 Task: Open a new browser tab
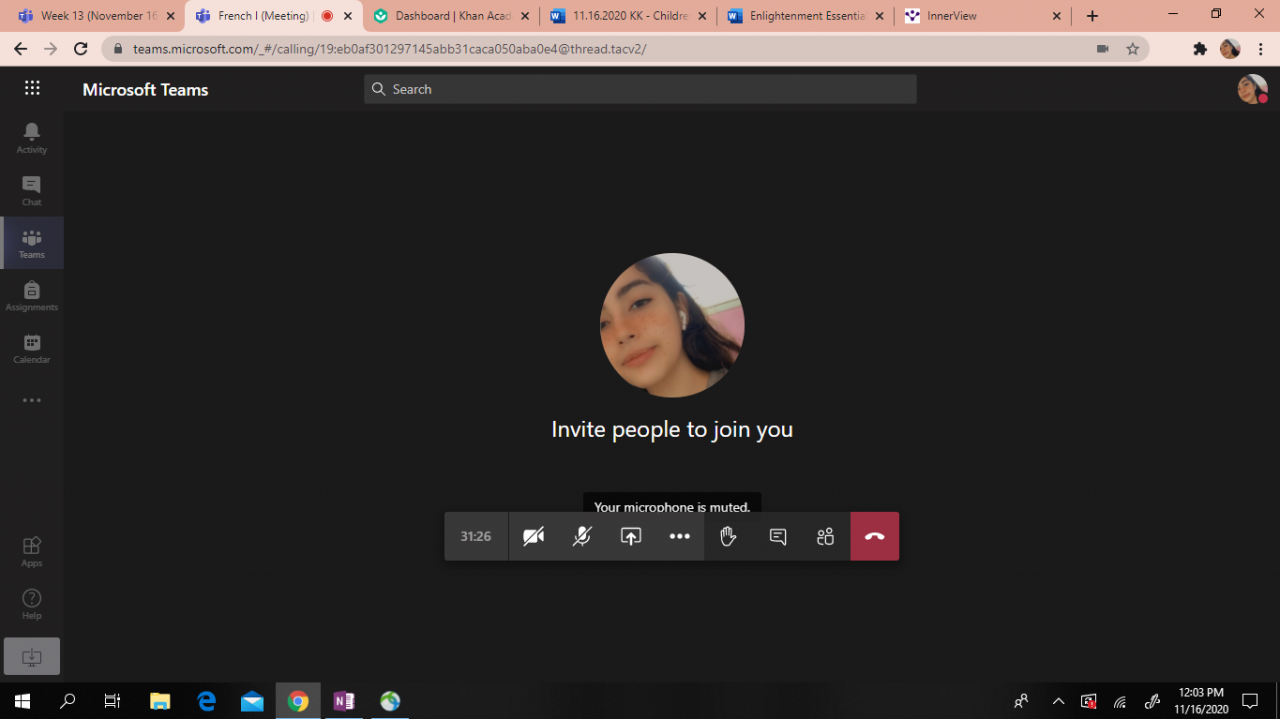point(1092,16)
